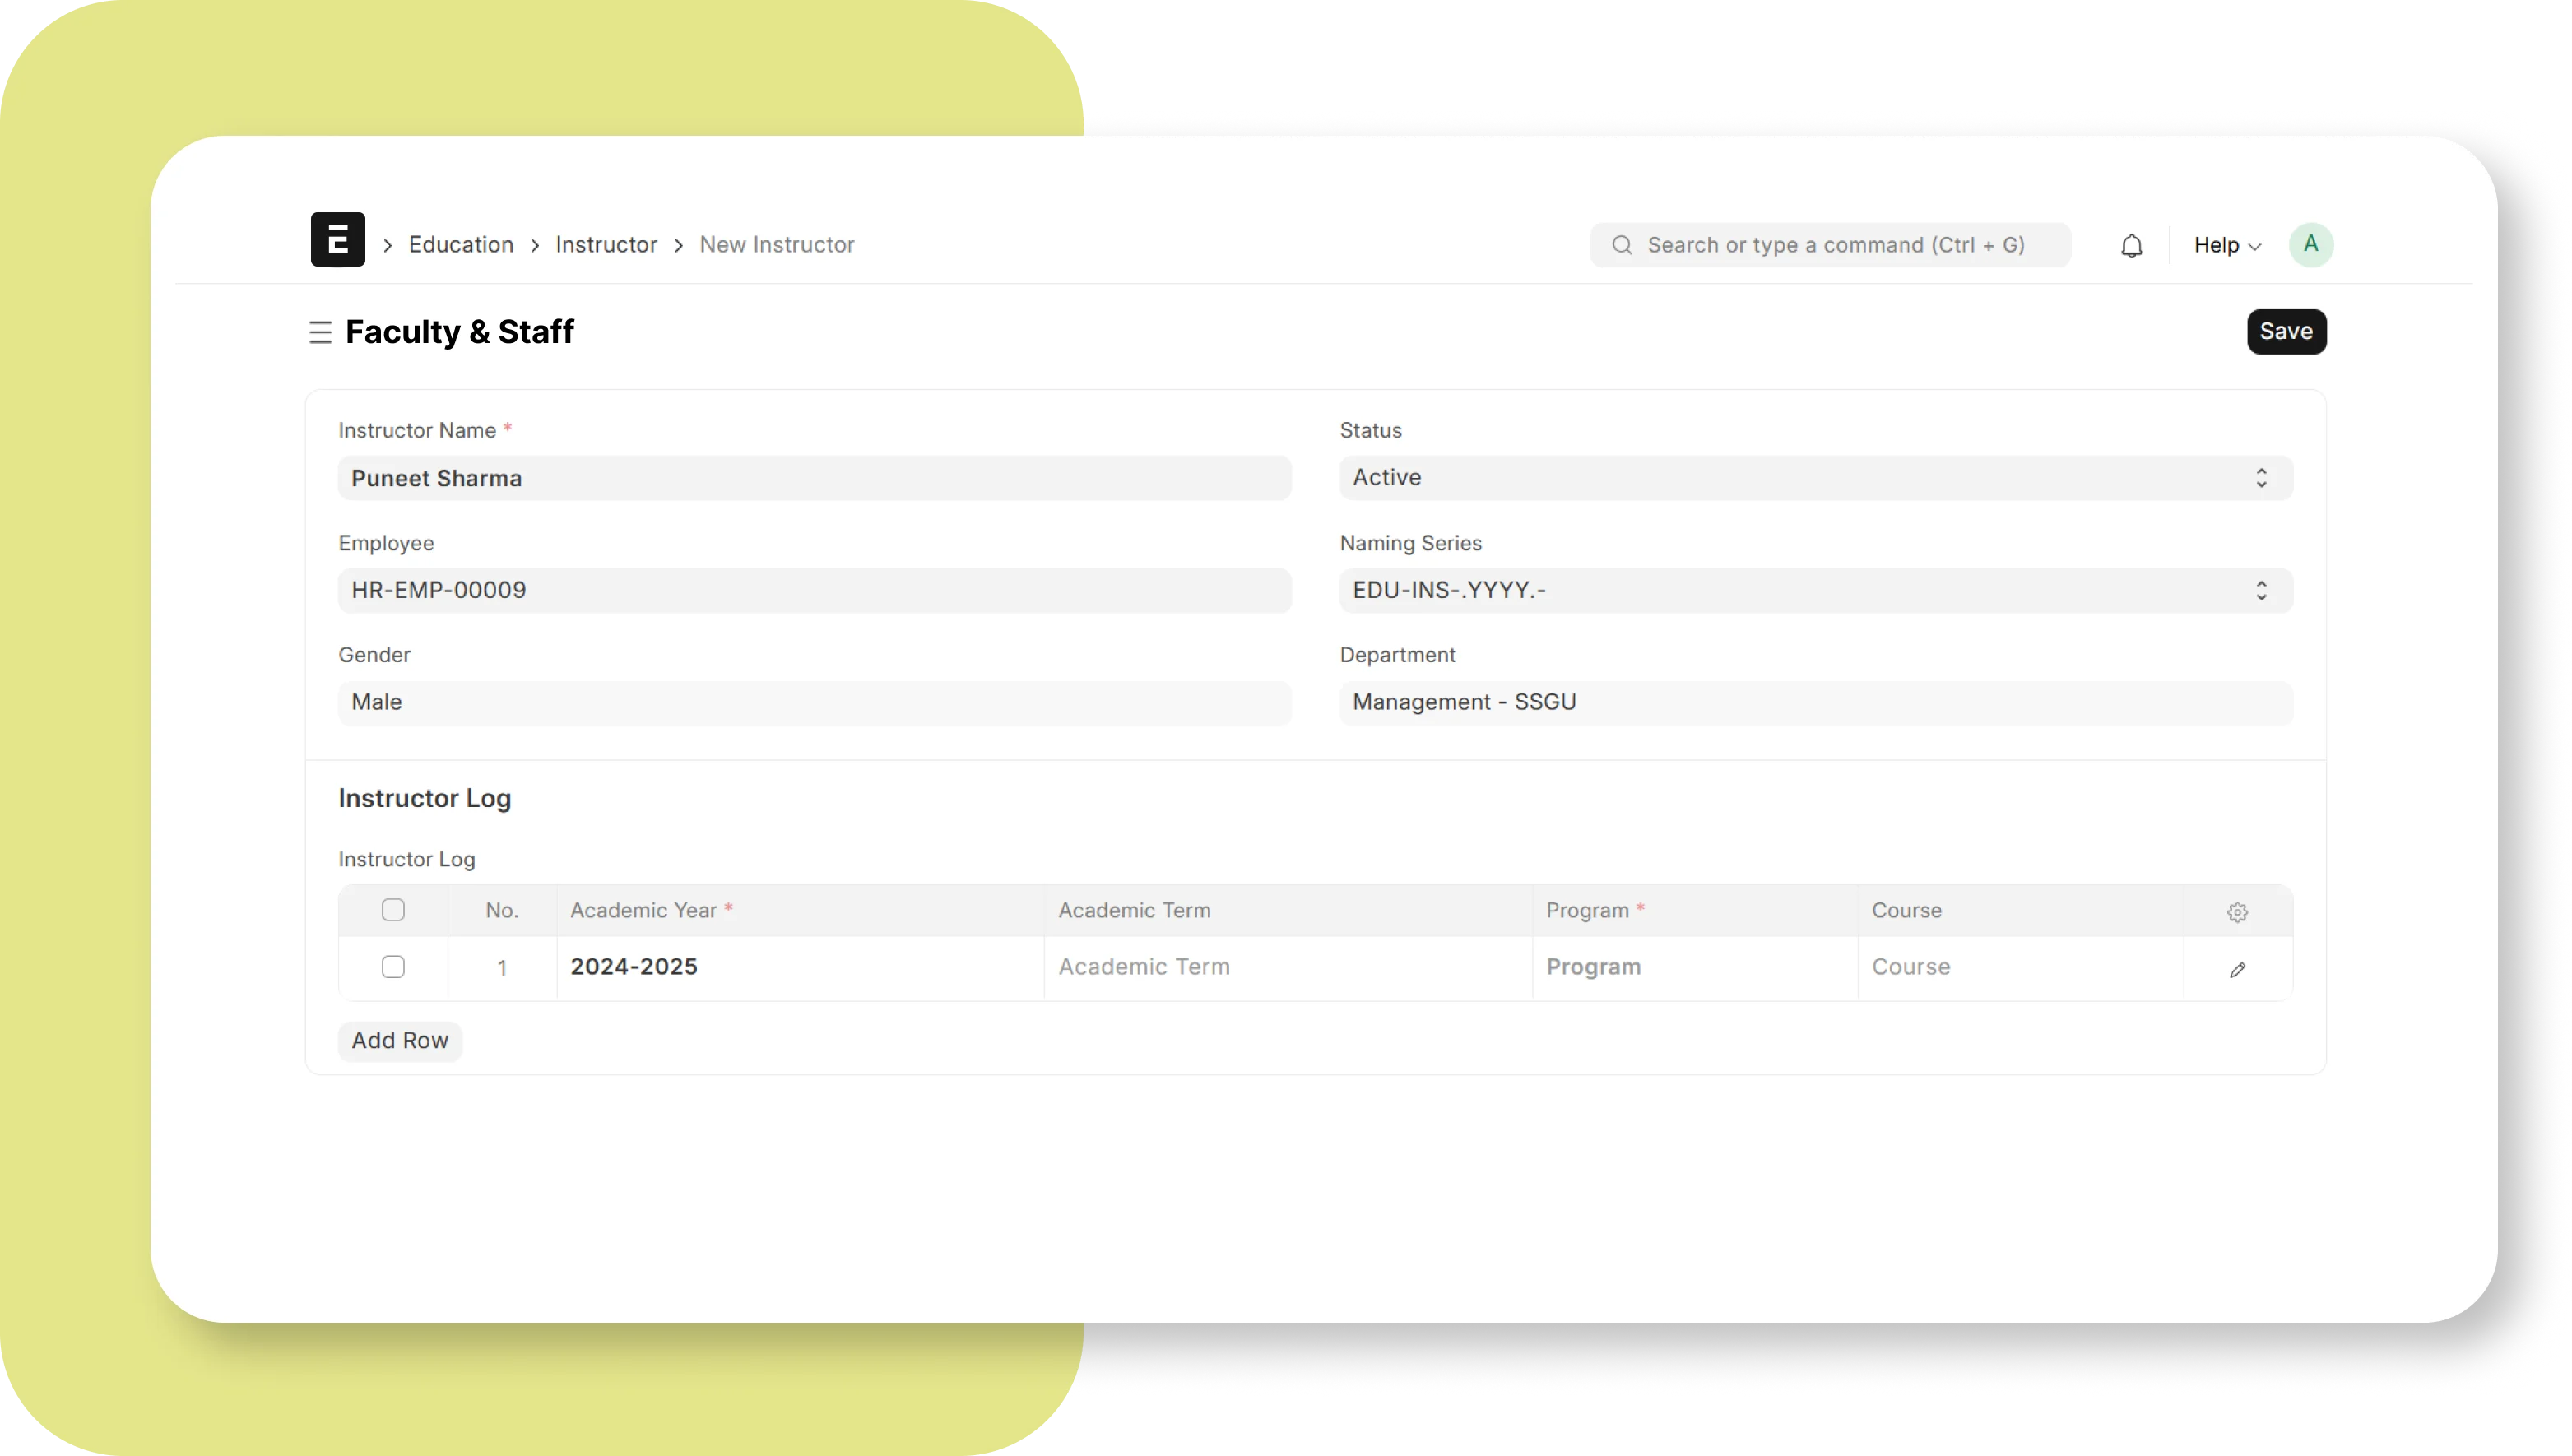The height and width of the screenshot is (1456, 2572).
Task: Open the Instructor Log table settings gear
Action: [2238, 911]
